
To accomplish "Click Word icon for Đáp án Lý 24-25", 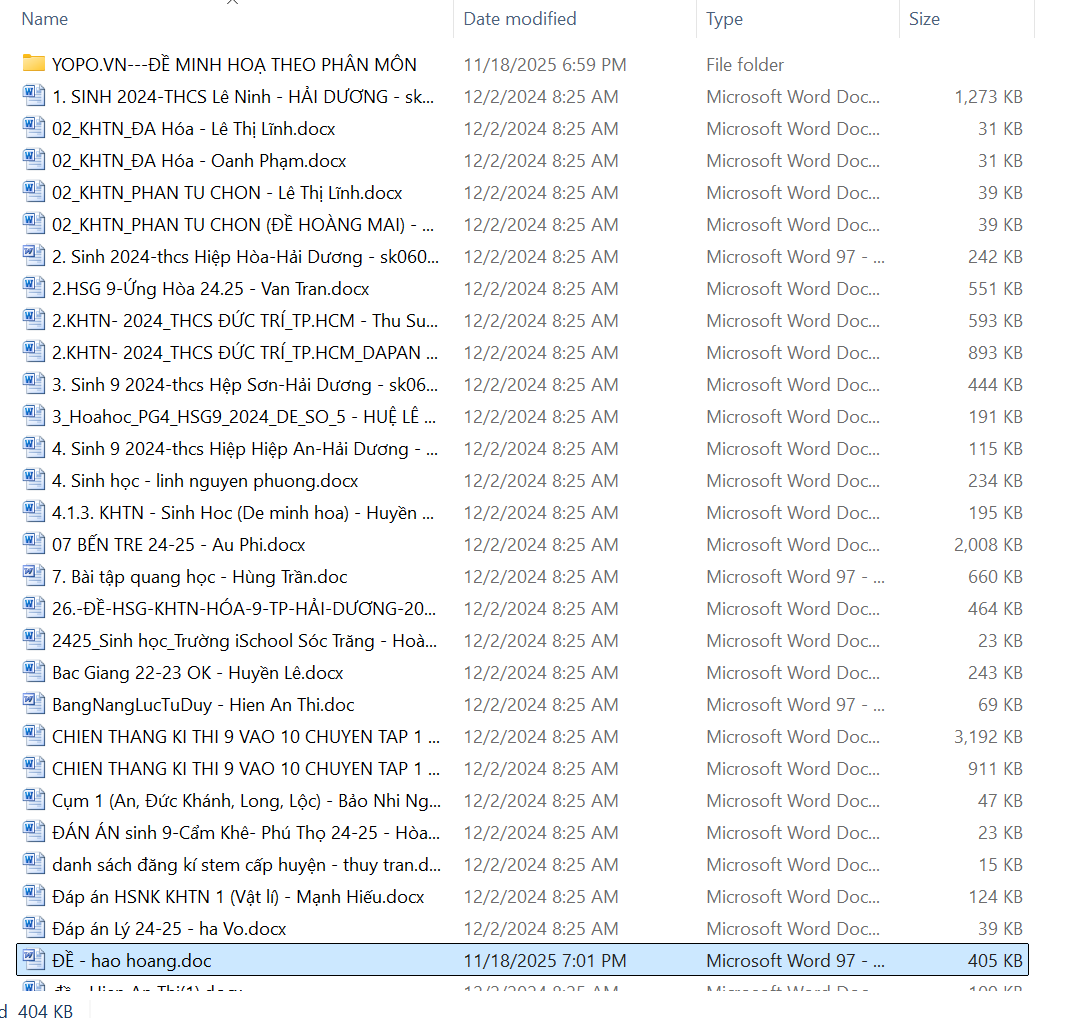I will [34, 929].
